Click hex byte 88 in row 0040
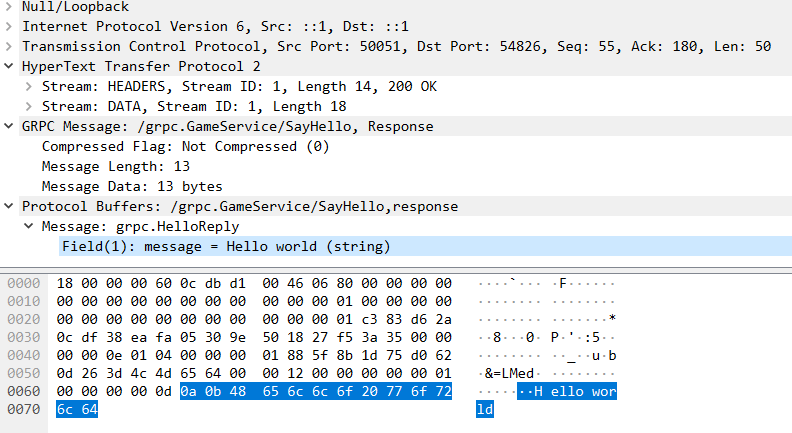 coord(295,356)
